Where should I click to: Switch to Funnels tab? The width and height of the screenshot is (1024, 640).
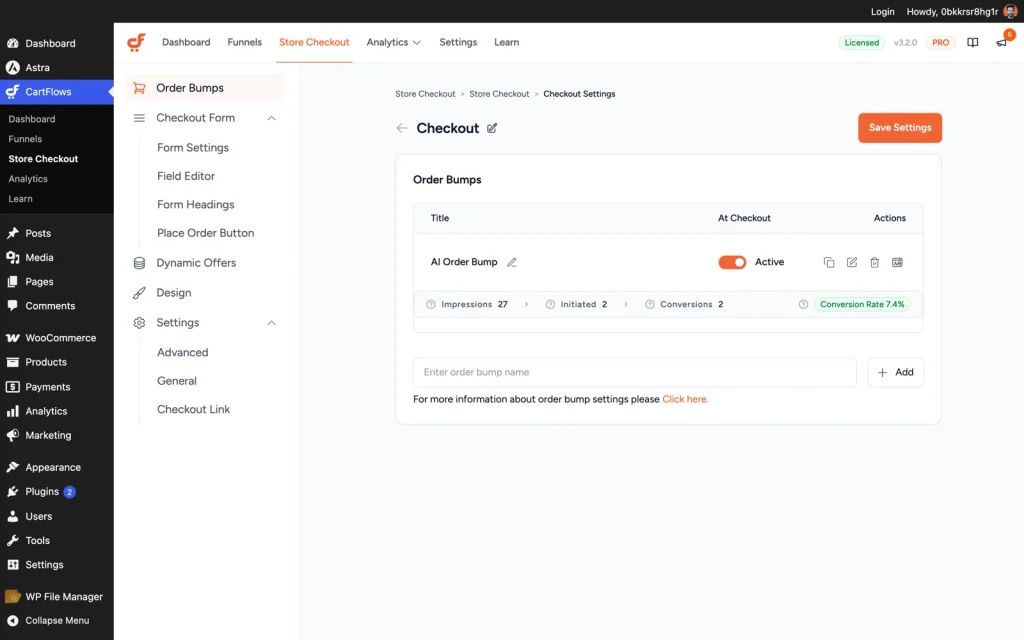pos(244,42)
